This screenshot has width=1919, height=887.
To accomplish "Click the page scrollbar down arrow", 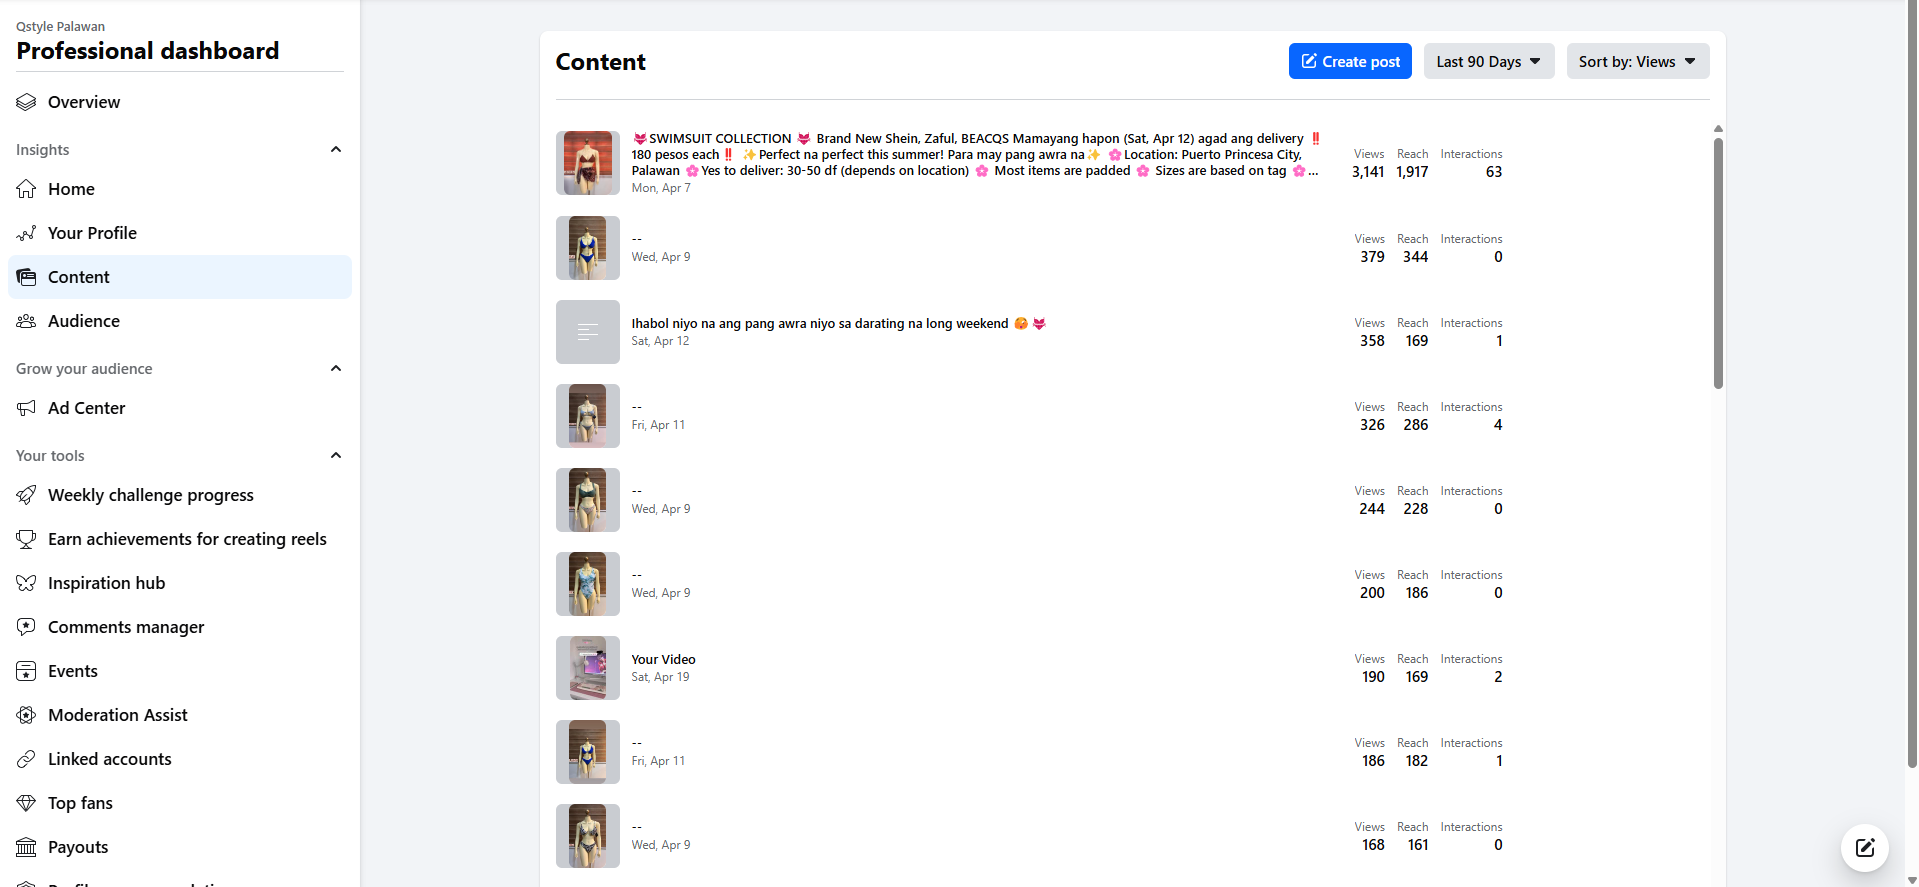I will point(1912,880).
